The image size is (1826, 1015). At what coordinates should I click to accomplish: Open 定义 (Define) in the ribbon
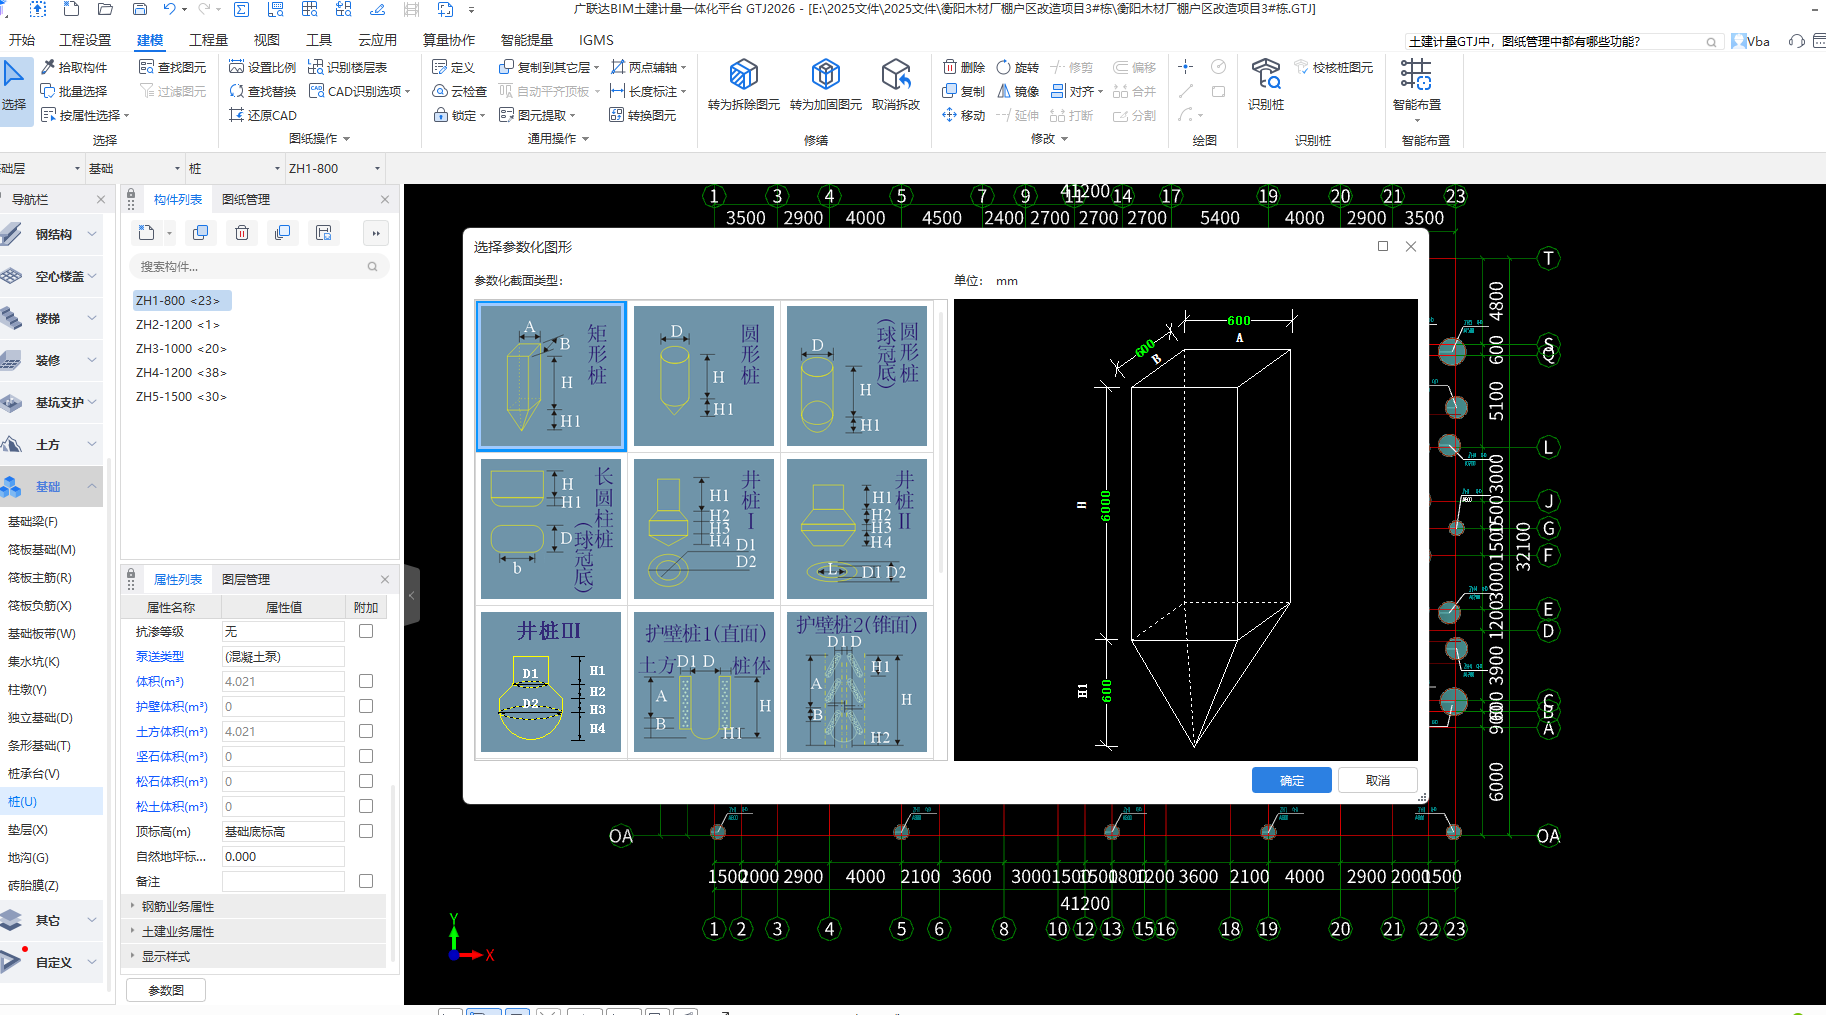(x=454, y=67)
